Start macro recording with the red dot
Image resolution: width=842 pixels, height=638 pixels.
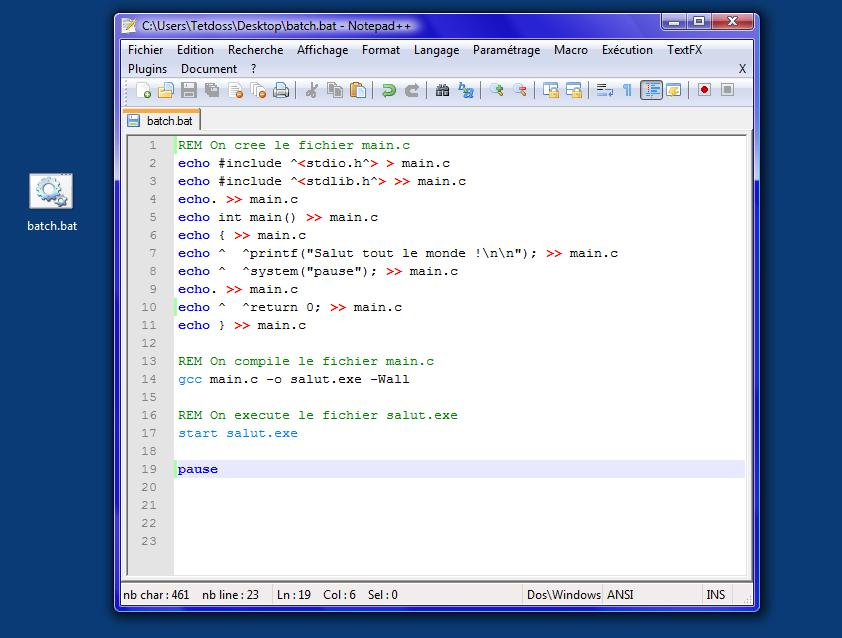(704, 90)
